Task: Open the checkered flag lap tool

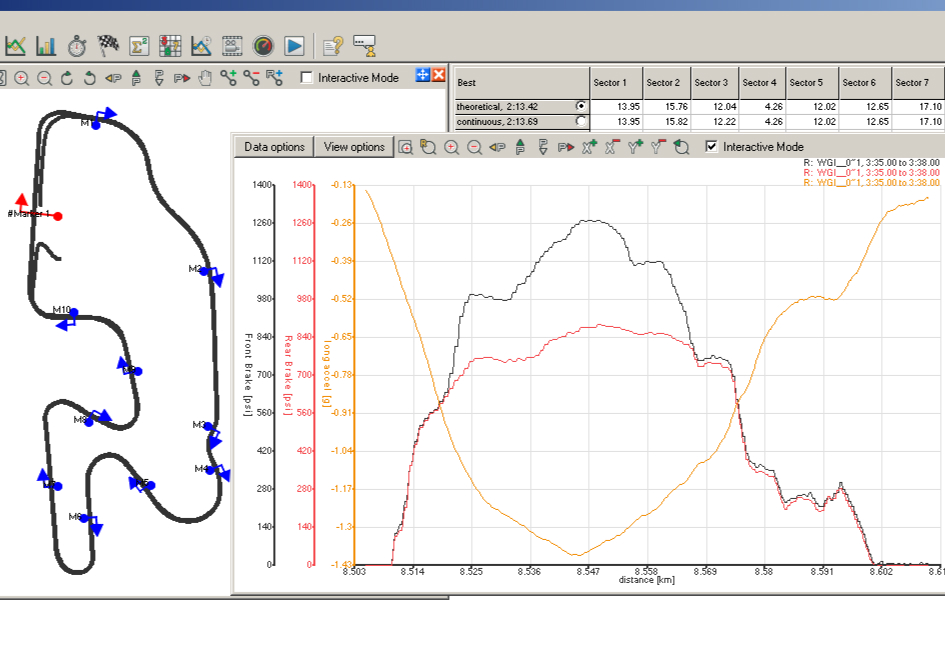Action: [108, 45]
